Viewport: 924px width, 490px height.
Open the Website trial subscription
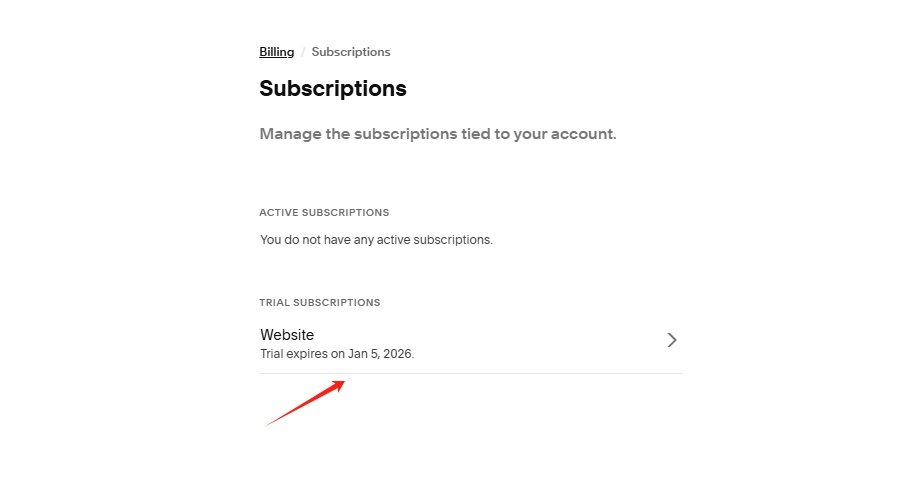tap(287, 335)
